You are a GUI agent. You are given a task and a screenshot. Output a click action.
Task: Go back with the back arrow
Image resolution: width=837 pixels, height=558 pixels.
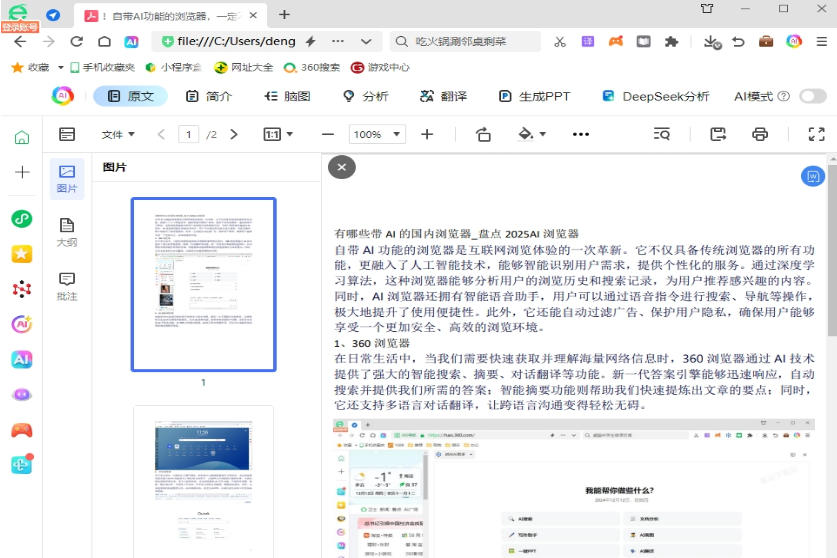coord(20,42)
